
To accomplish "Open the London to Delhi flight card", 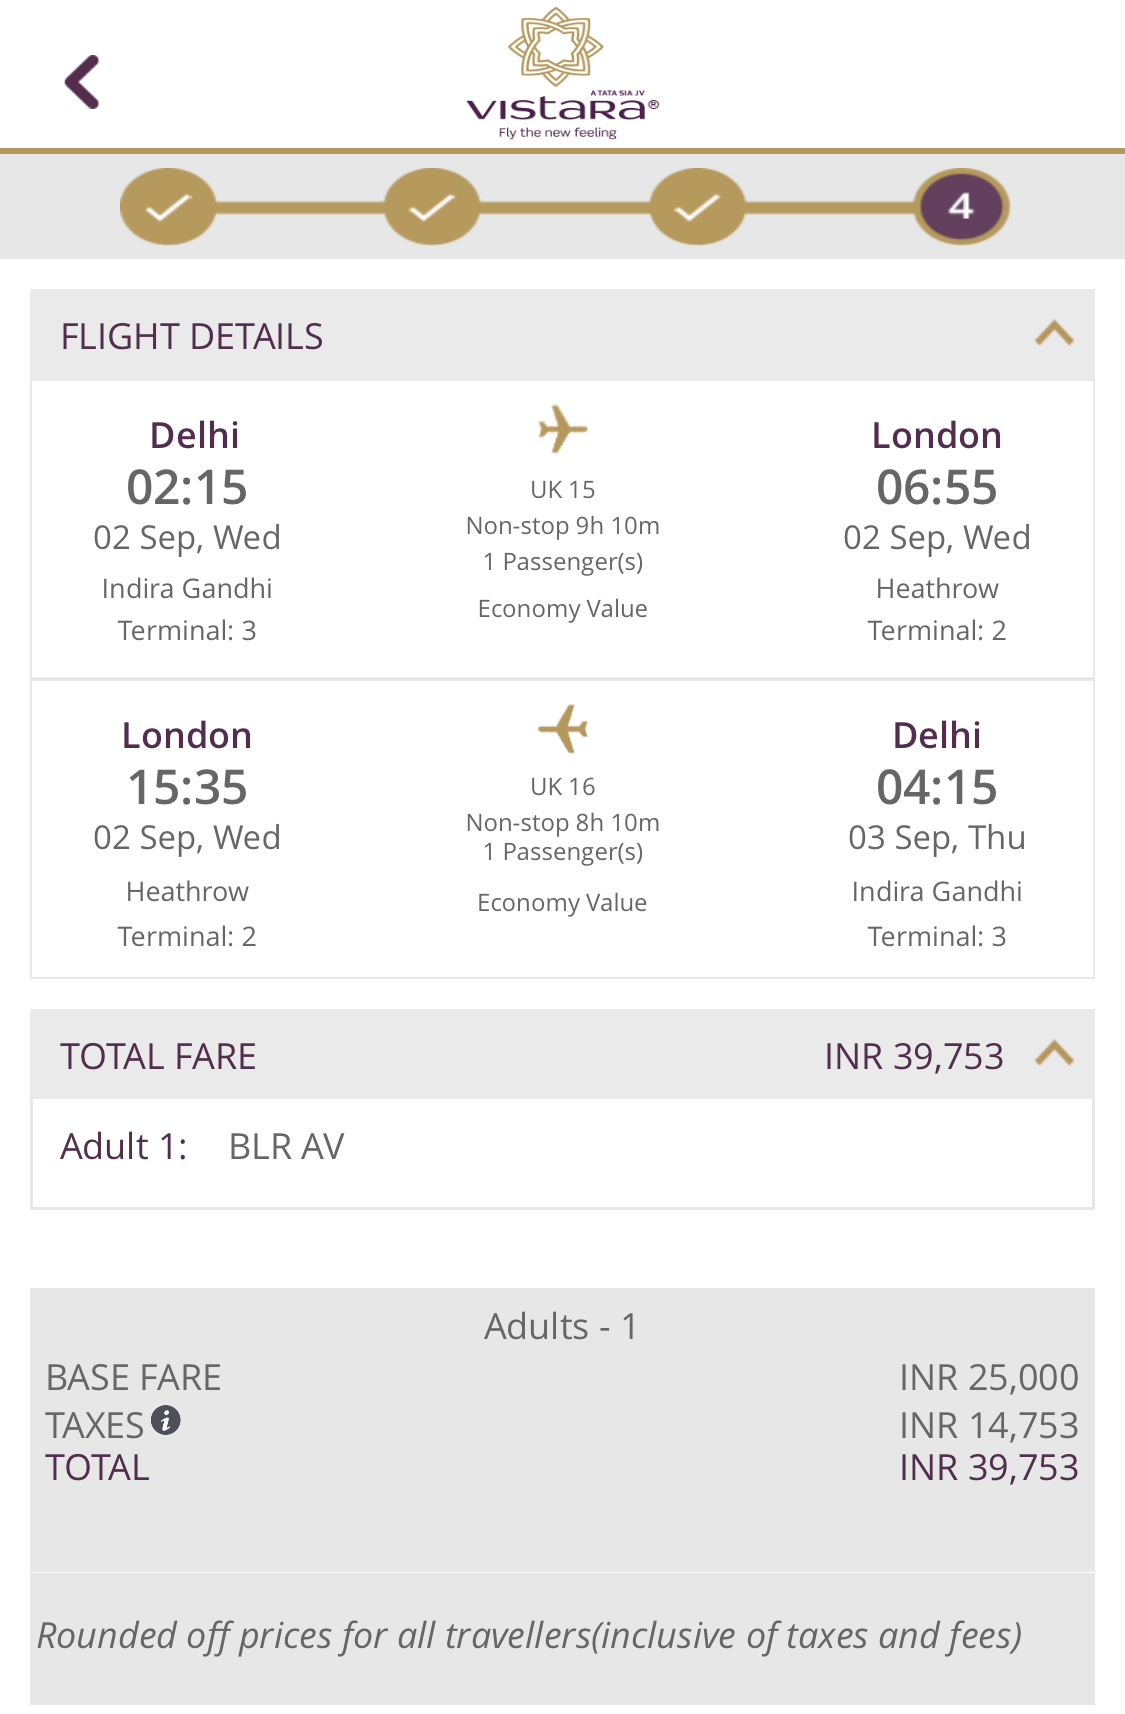I will click(562, 830).
